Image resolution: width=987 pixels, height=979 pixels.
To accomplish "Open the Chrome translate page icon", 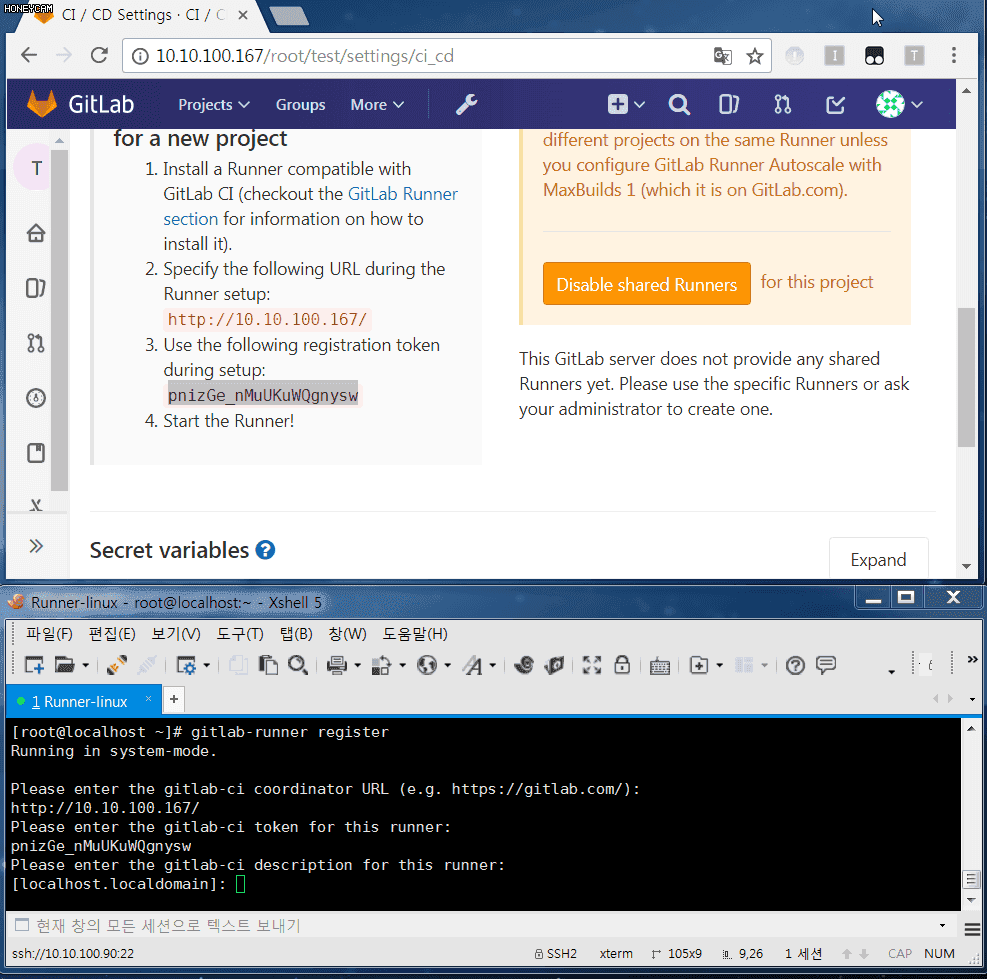I will (x=722, y=56).
